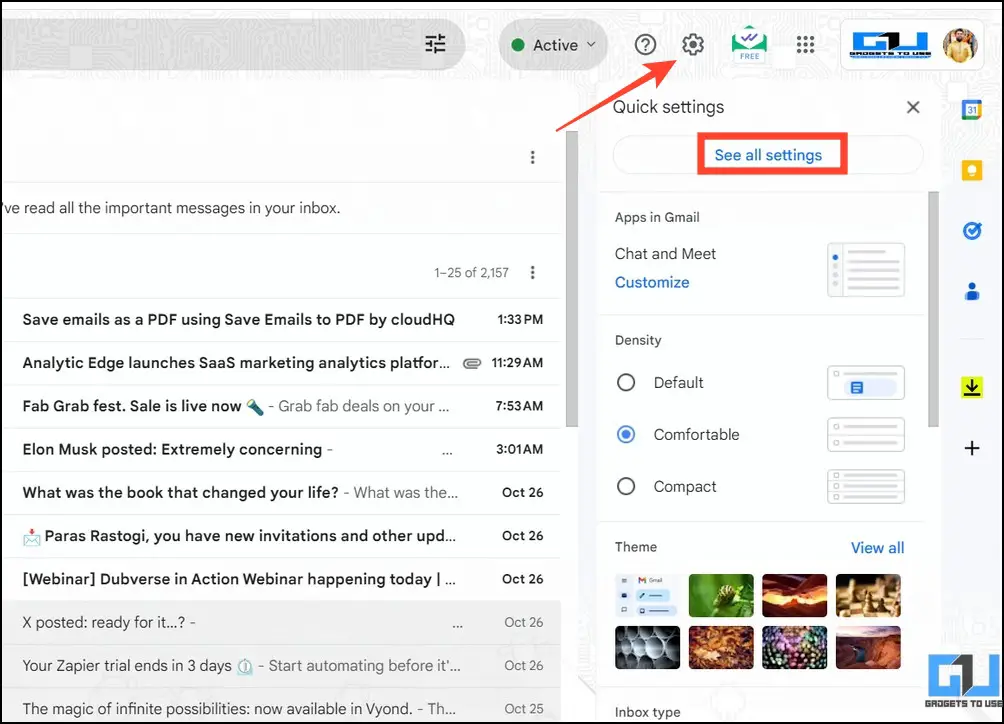Open the upper inbox section three-dot menu
1004x724 pixels.
tap(532, 157)
